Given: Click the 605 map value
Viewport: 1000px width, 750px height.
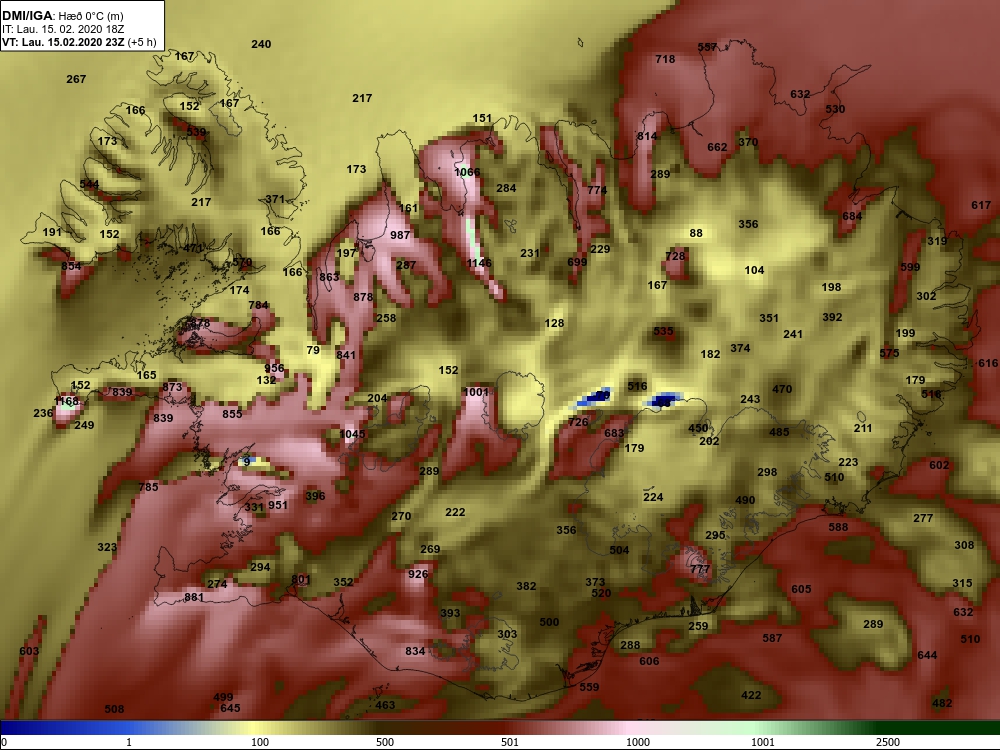Looking at the screenshot, I should pos(801,589).
